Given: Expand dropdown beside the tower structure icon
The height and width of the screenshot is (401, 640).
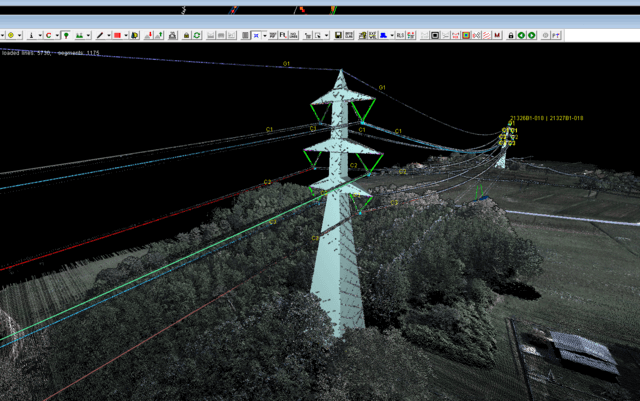Looking at the screenshot, I should coord(40,36).
